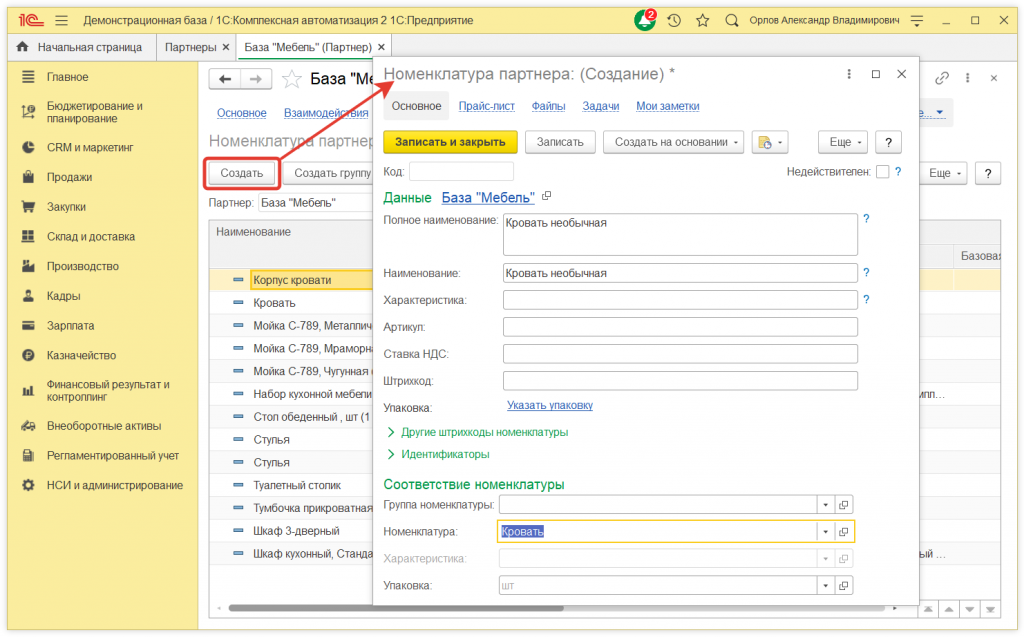Image resolution: width=1024 pixels, height=637 pixels.
Task: Switch to the Прайс-лист tab
Action: click(486, 106)
